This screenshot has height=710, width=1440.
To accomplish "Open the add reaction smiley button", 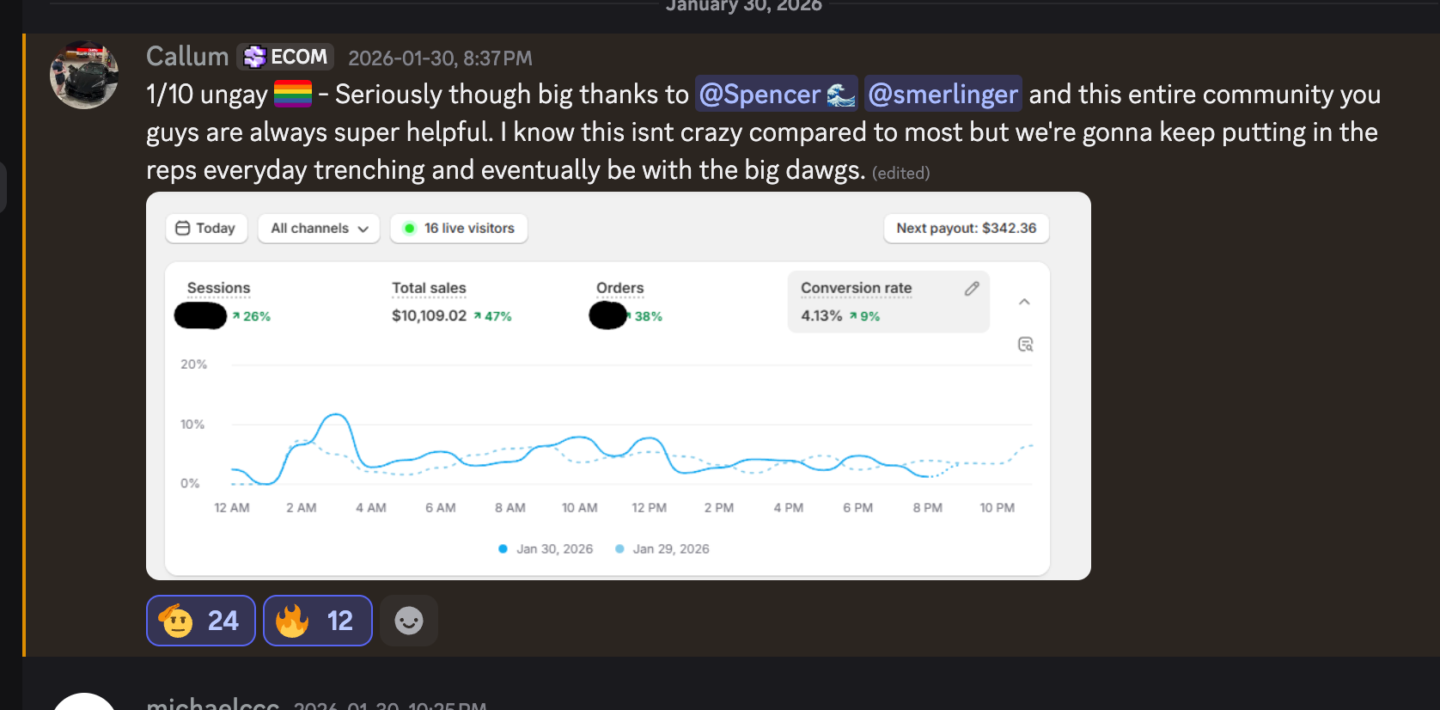I will 408,621.
